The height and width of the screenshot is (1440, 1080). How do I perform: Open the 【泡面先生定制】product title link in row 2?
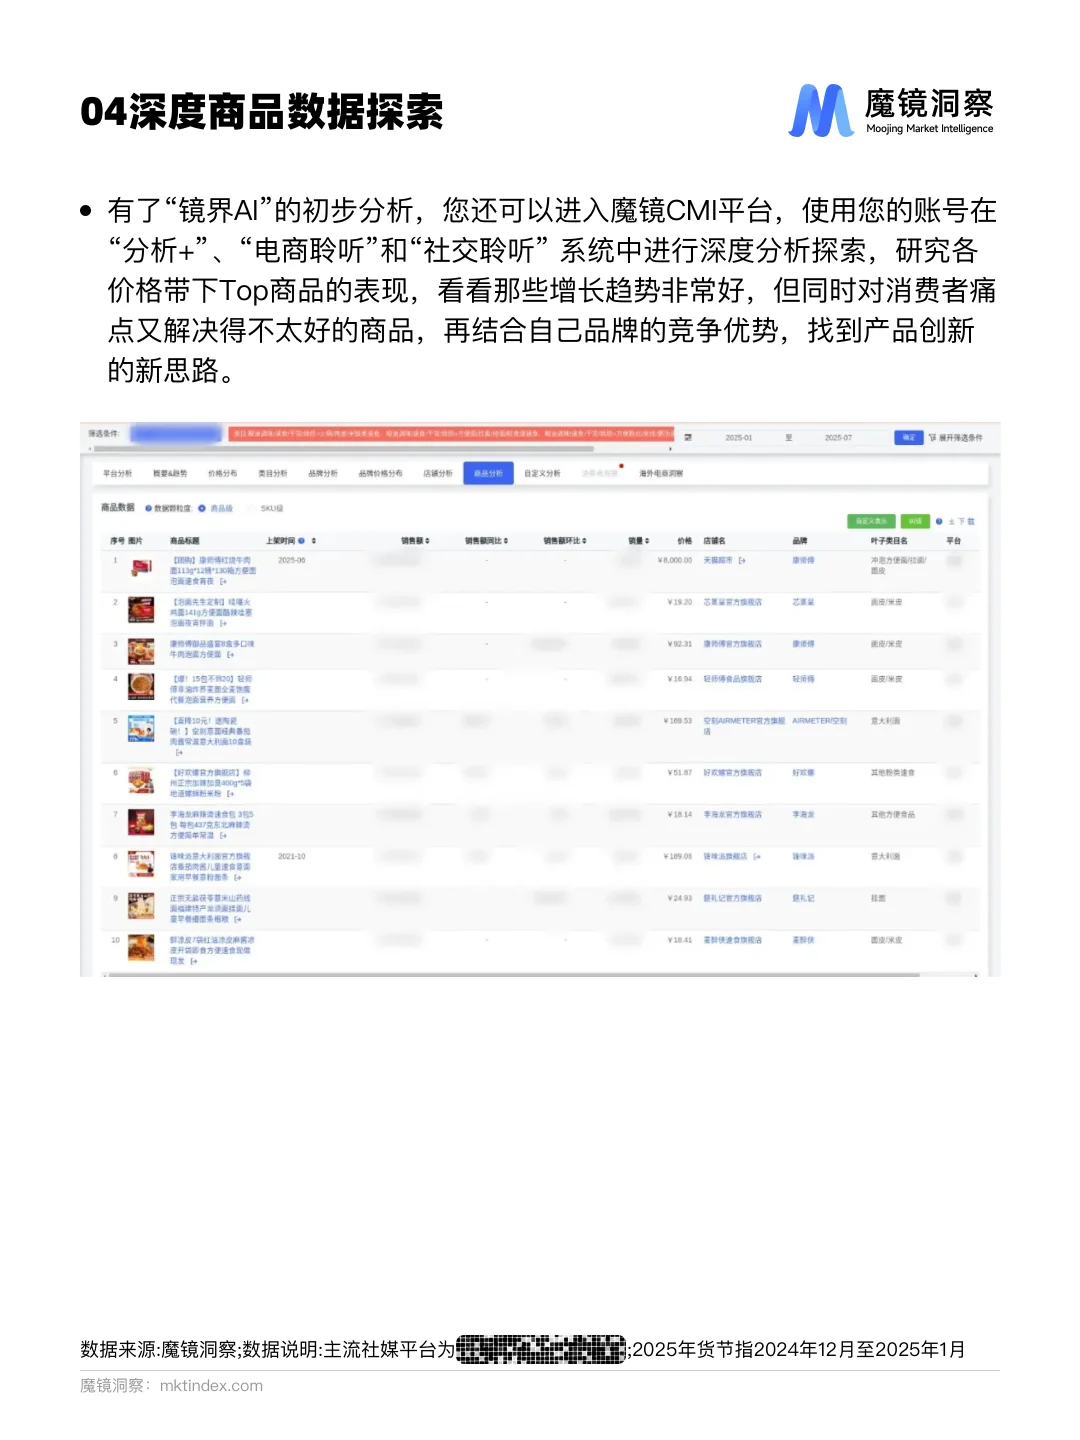point(210,612)
